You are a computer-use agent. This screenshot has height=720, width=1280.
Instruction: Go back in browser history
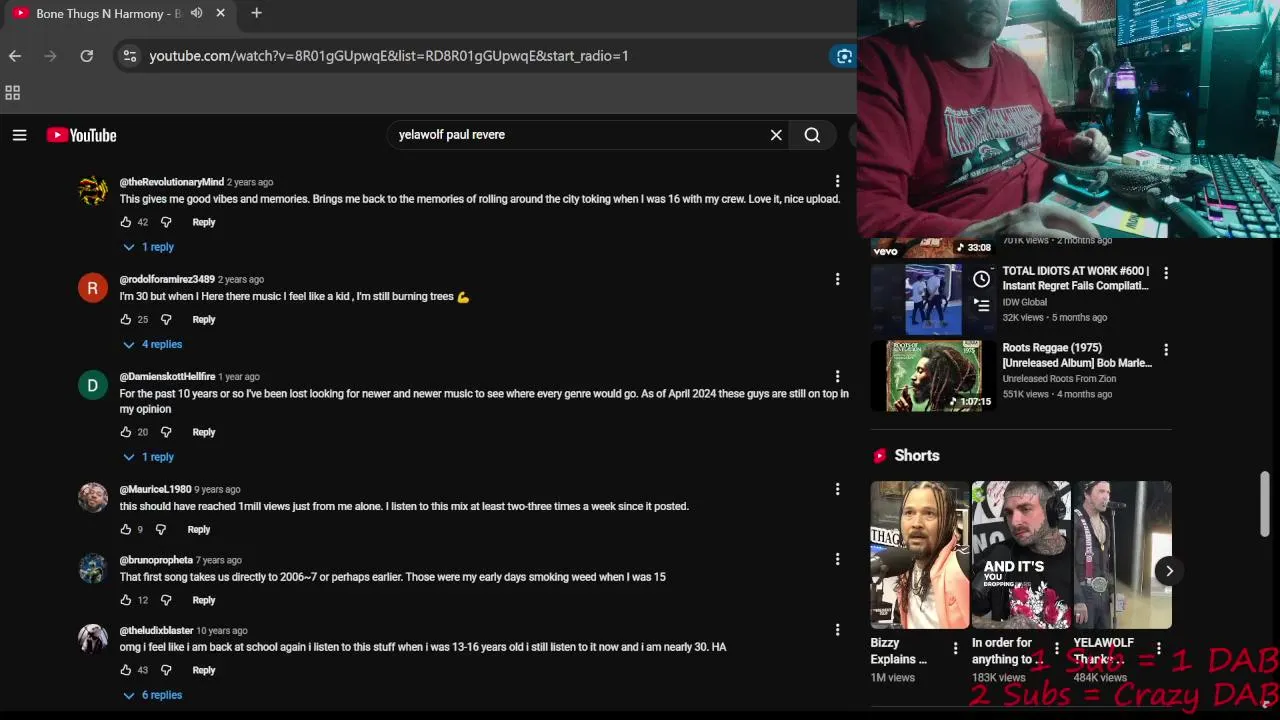click(15, 56)
